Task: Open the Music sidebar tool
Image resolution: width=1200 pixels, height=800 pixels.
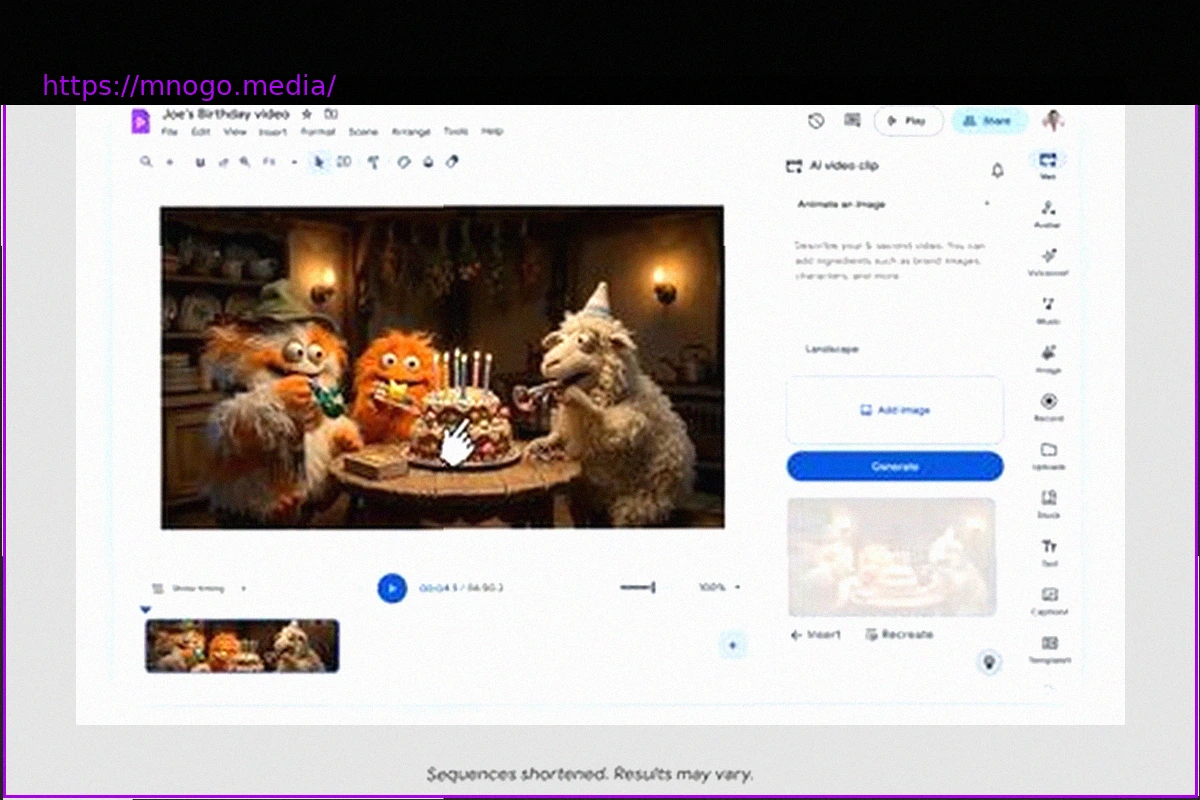Action: tap(1047, 310)
